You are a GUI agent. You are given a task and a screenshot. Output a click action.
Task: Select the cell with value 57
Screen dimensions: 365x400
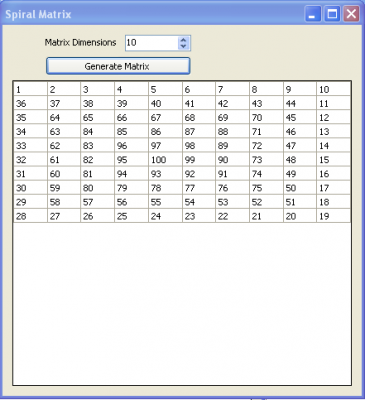click(x=98, y=202)
